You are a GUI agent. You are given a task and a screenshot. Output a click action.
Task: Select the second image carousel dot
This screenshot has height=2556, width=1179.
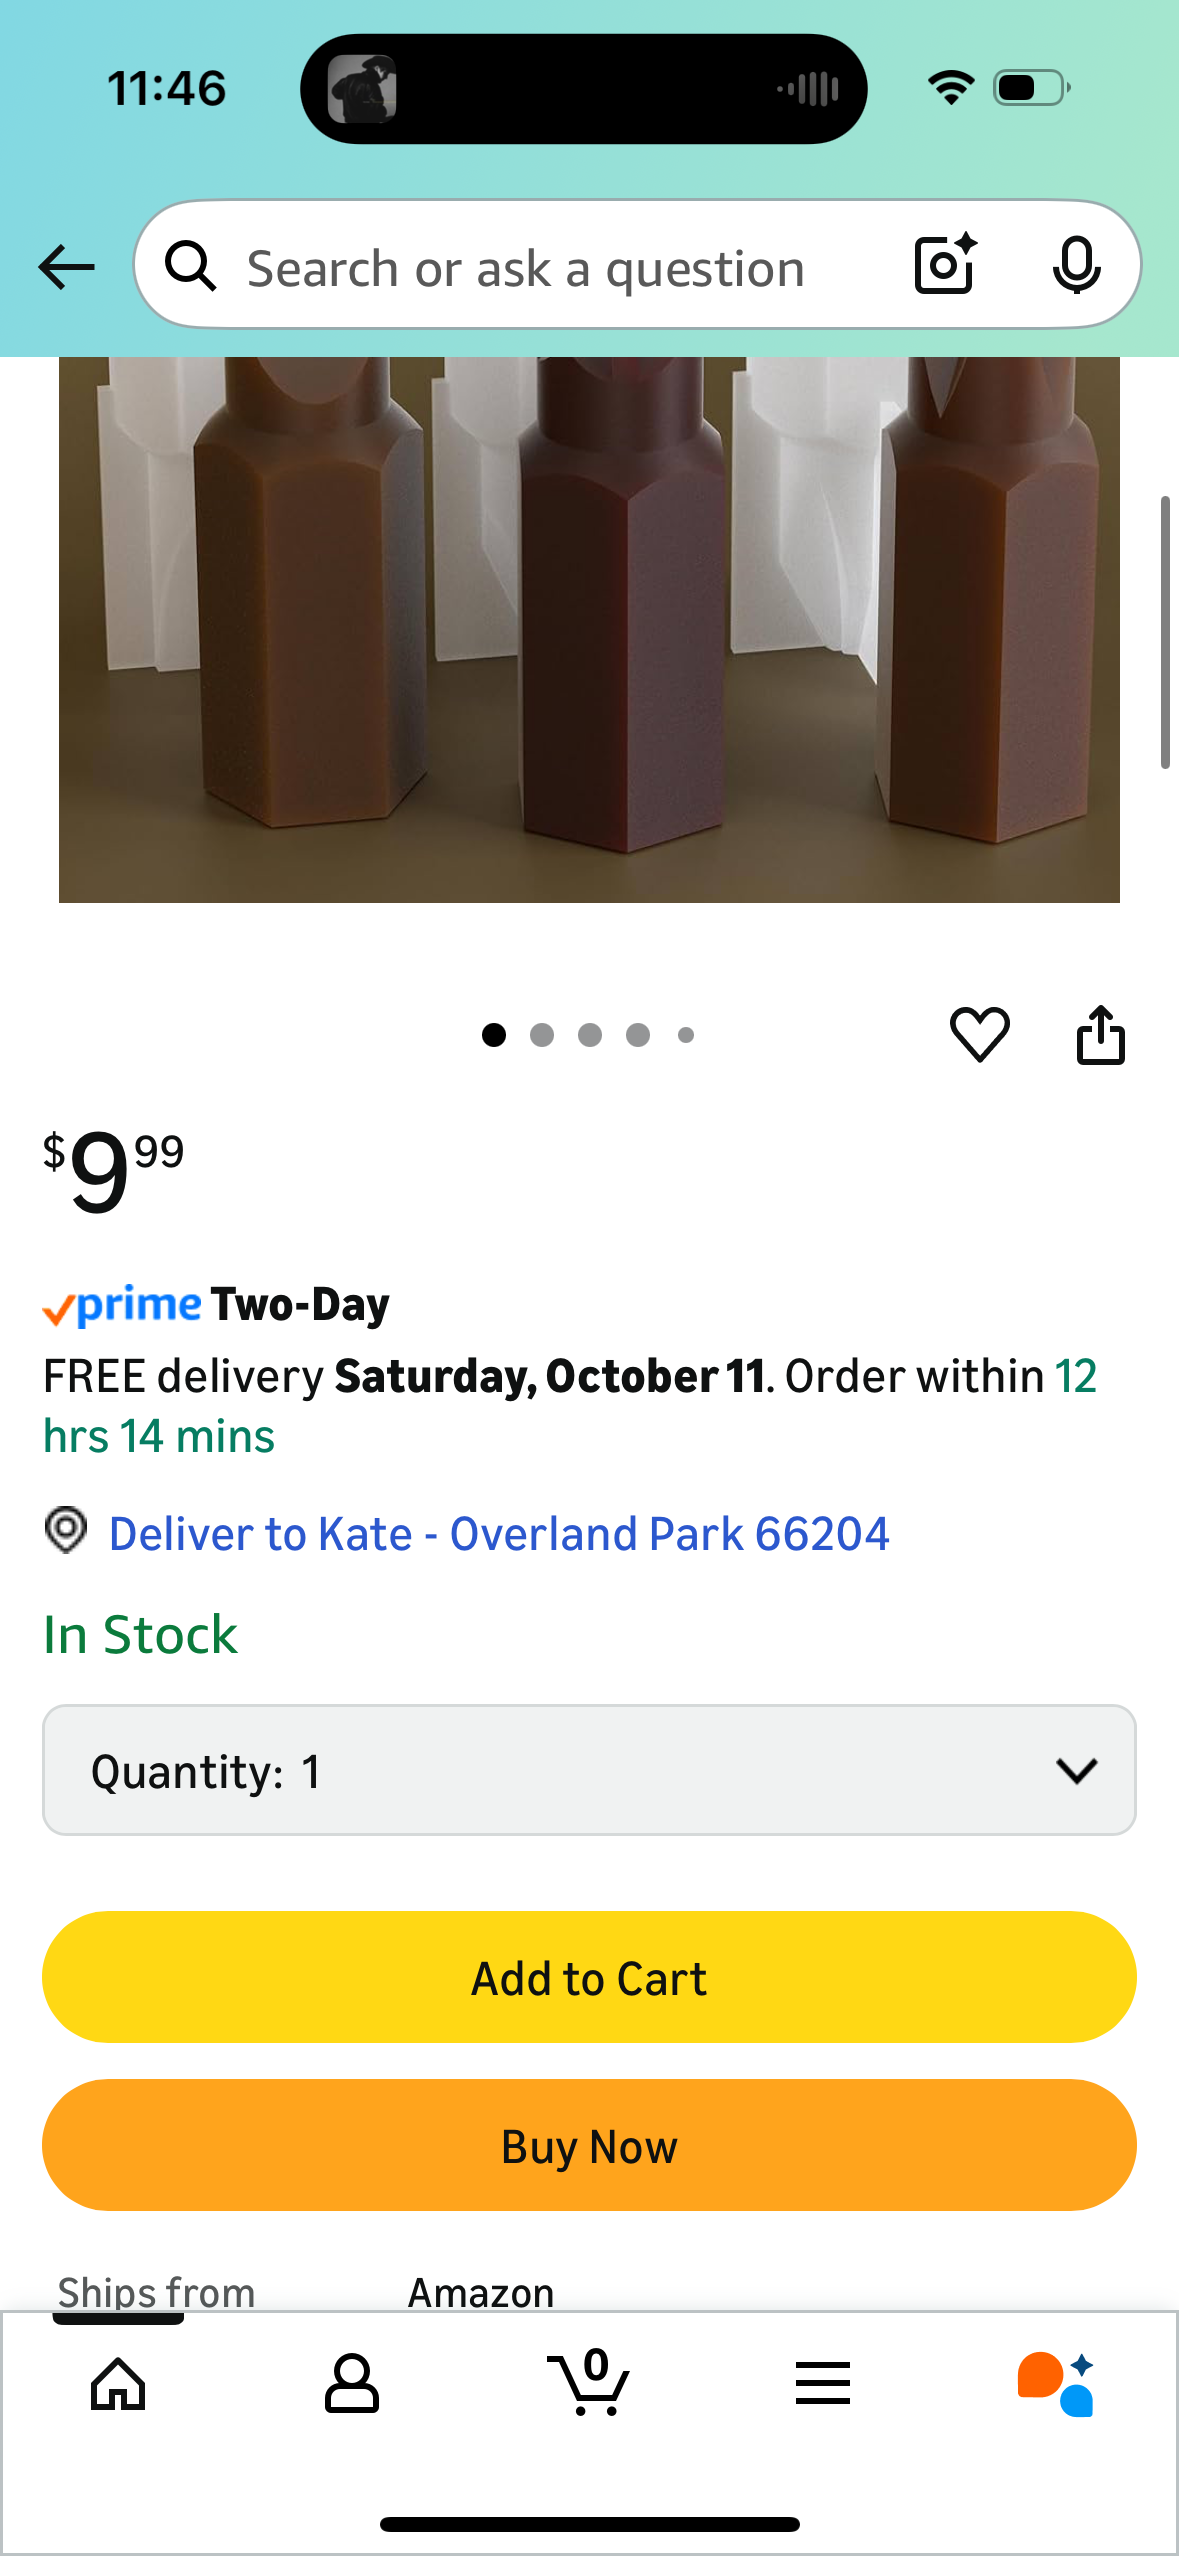542,1035
